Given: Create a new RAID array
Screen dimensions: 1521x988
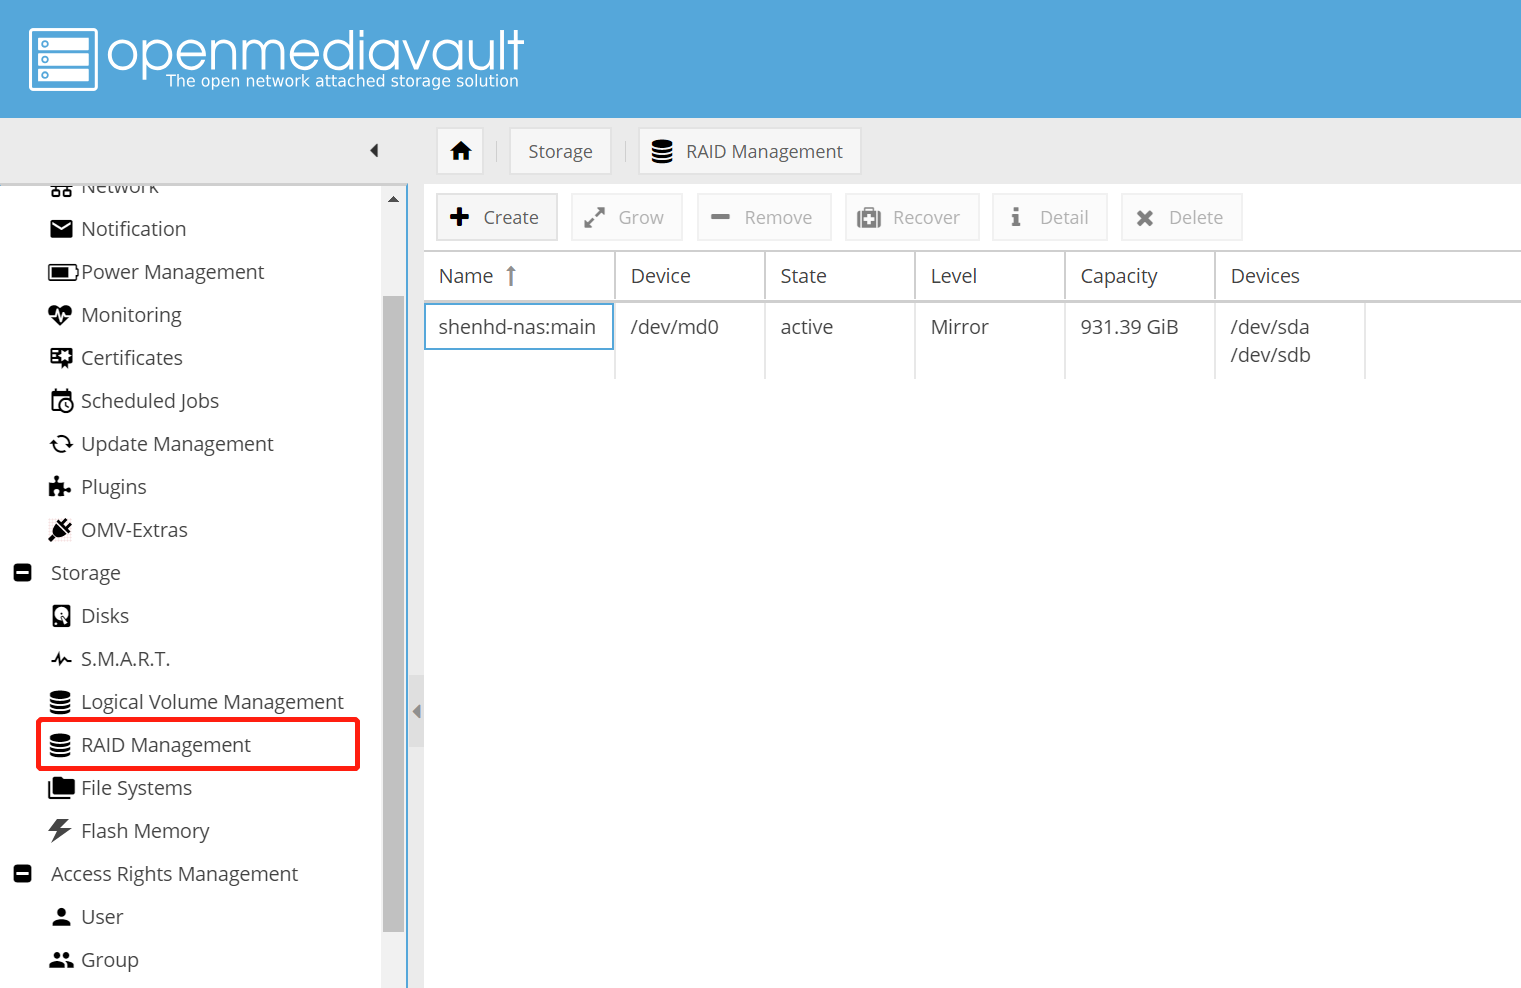Looking at the screenshot, I should pyautogui.click(x=496, y=217).
